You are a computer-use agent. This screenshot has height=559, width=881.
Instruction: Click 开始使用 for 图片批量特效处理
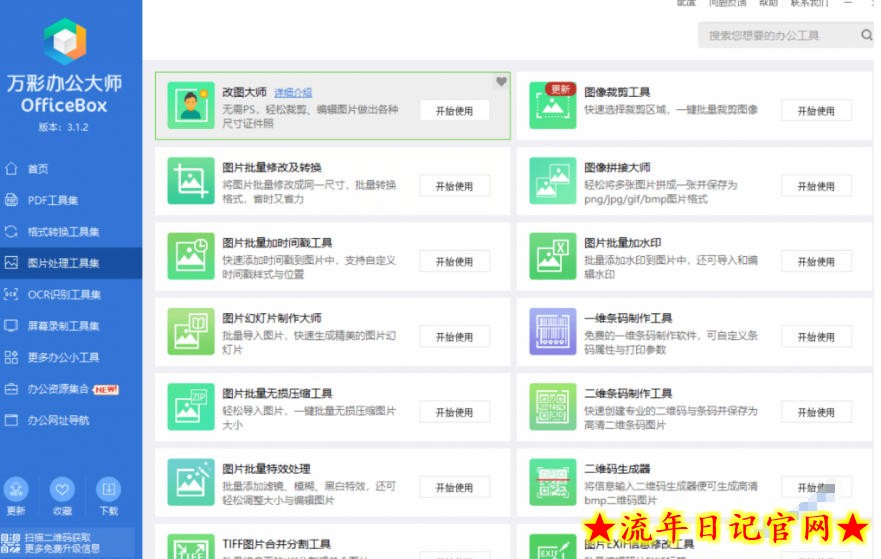454,487
